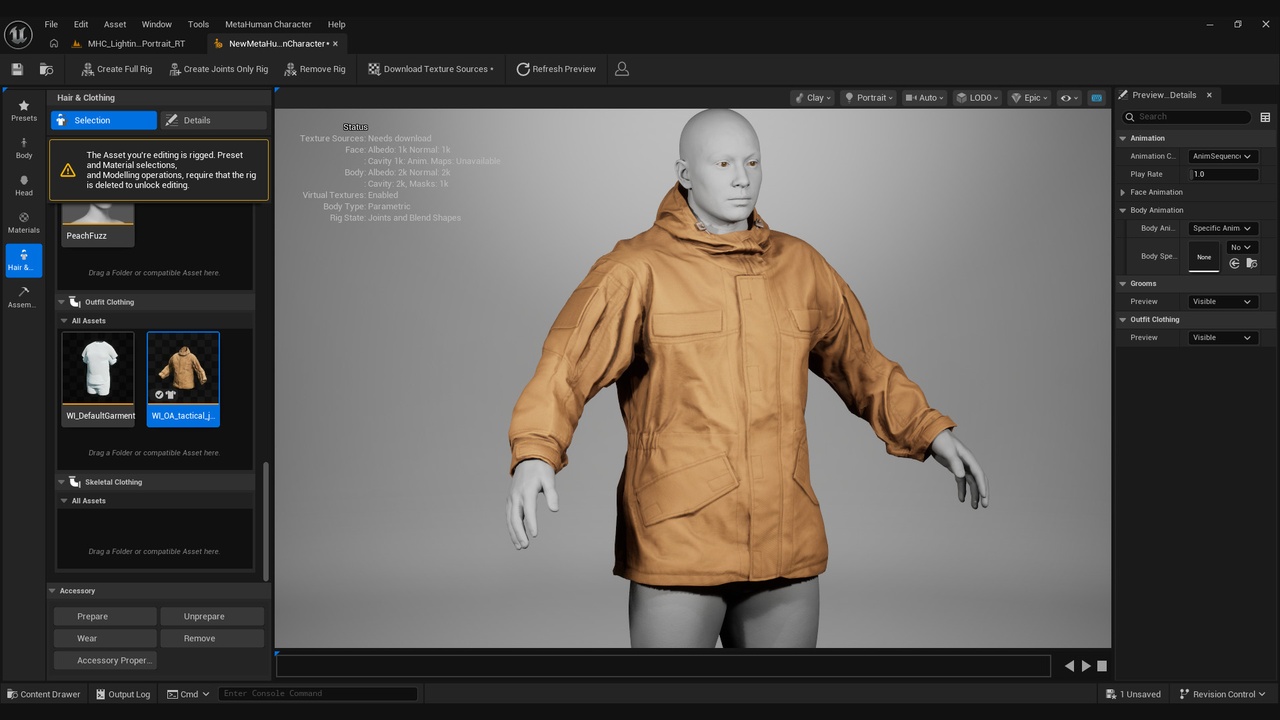Collapse the Animation section
This screenshot has width=1280, height=720.
[x=1123, y=138]
